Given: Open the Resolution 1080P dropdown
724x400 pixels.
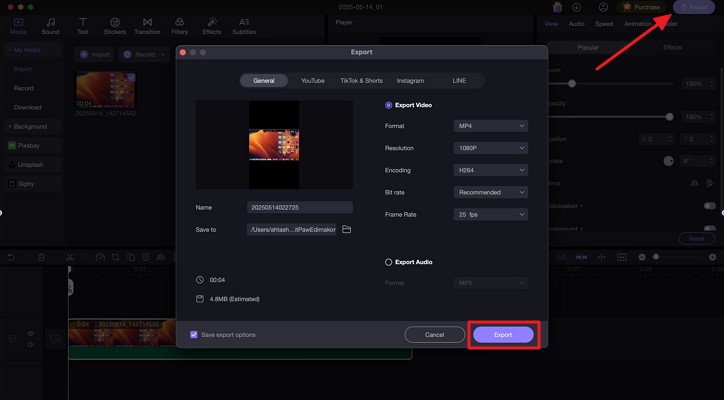Looking at the screenshot, I should click(490, 148).
